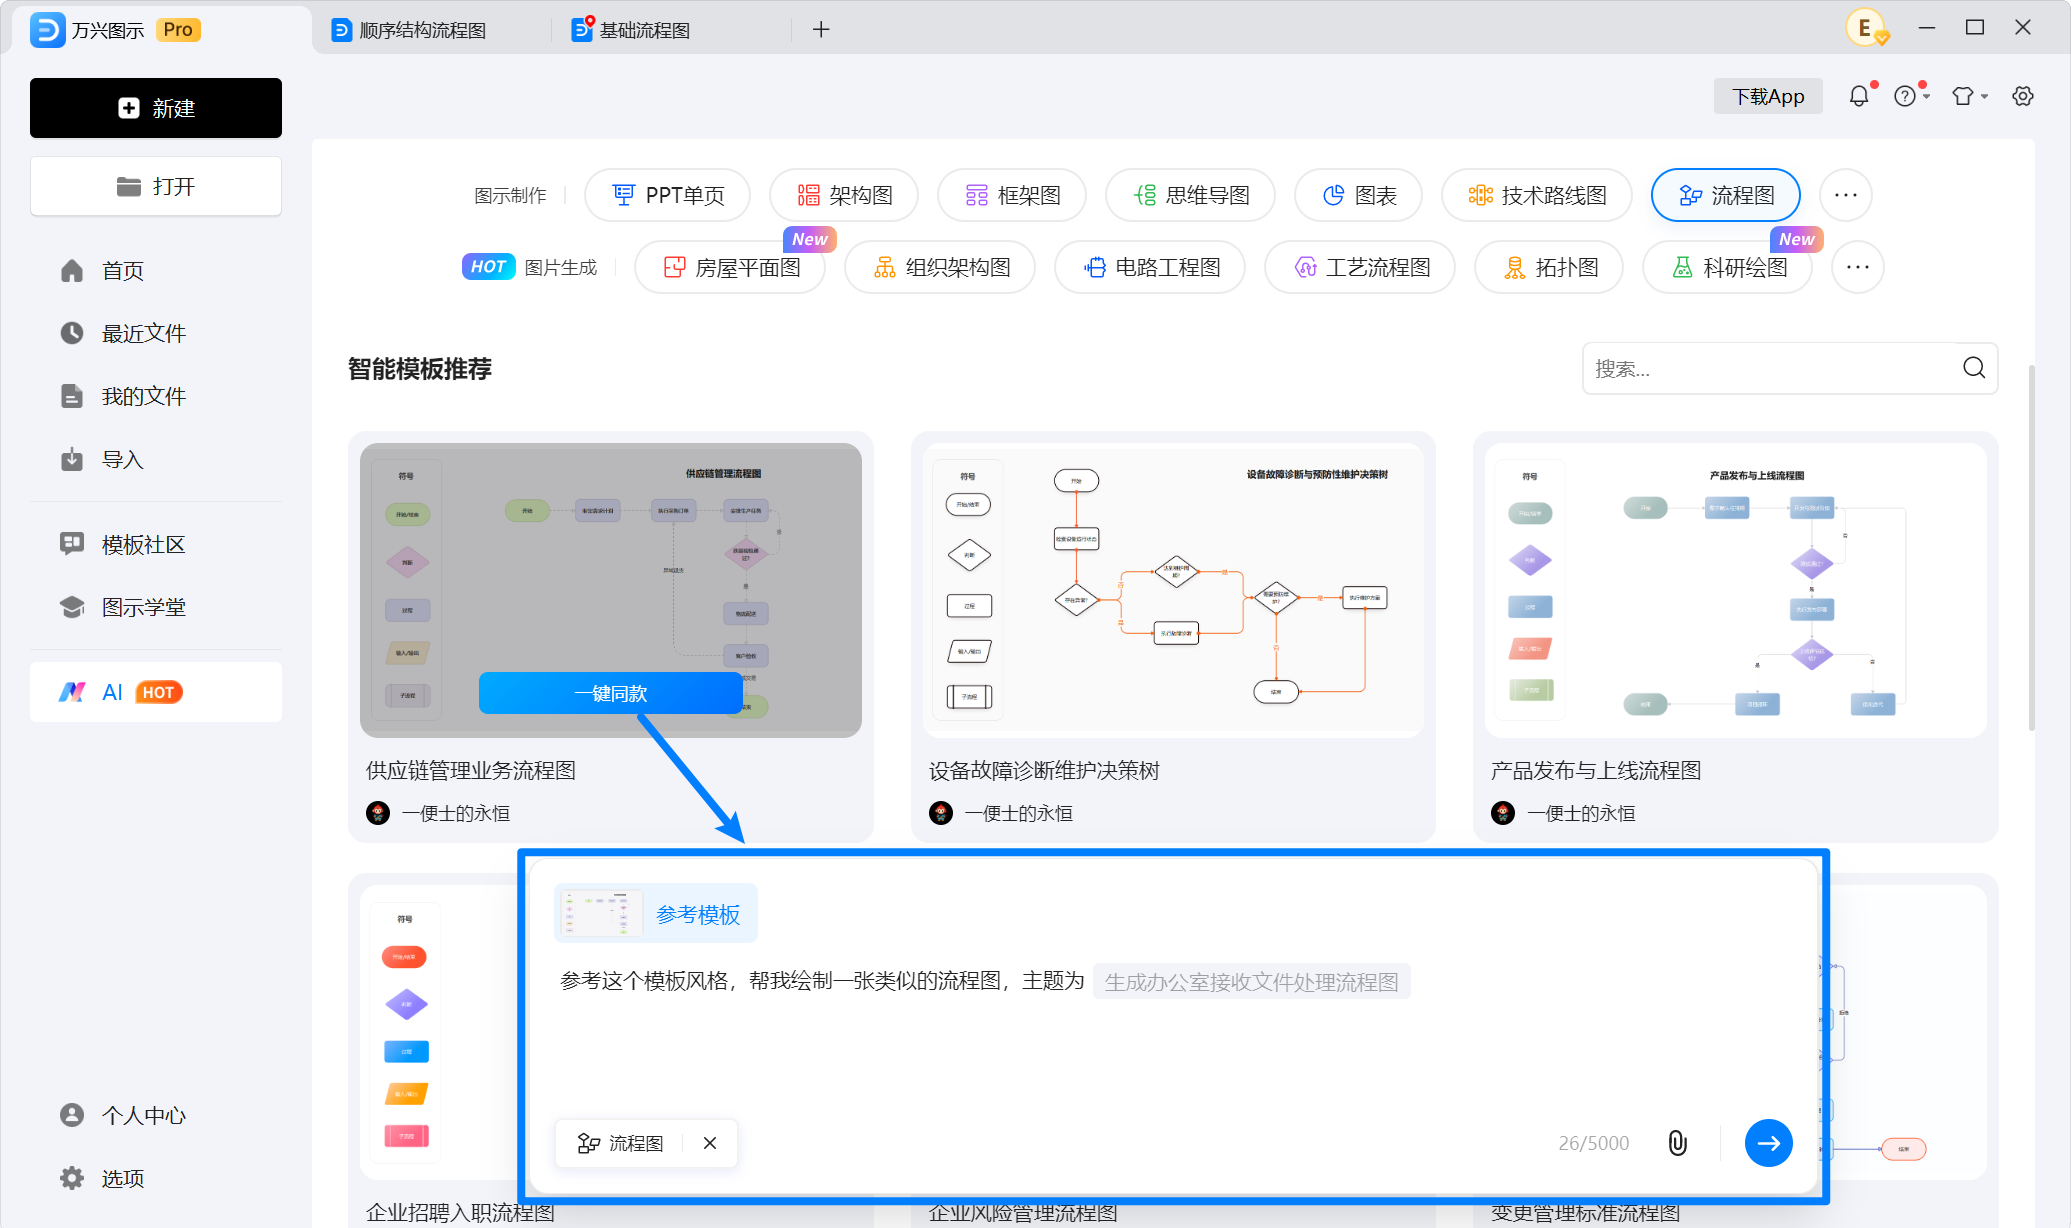Expand more options in 图片生成 row
Screen dimensions: 2071x1228
[x=1858, y=267]
